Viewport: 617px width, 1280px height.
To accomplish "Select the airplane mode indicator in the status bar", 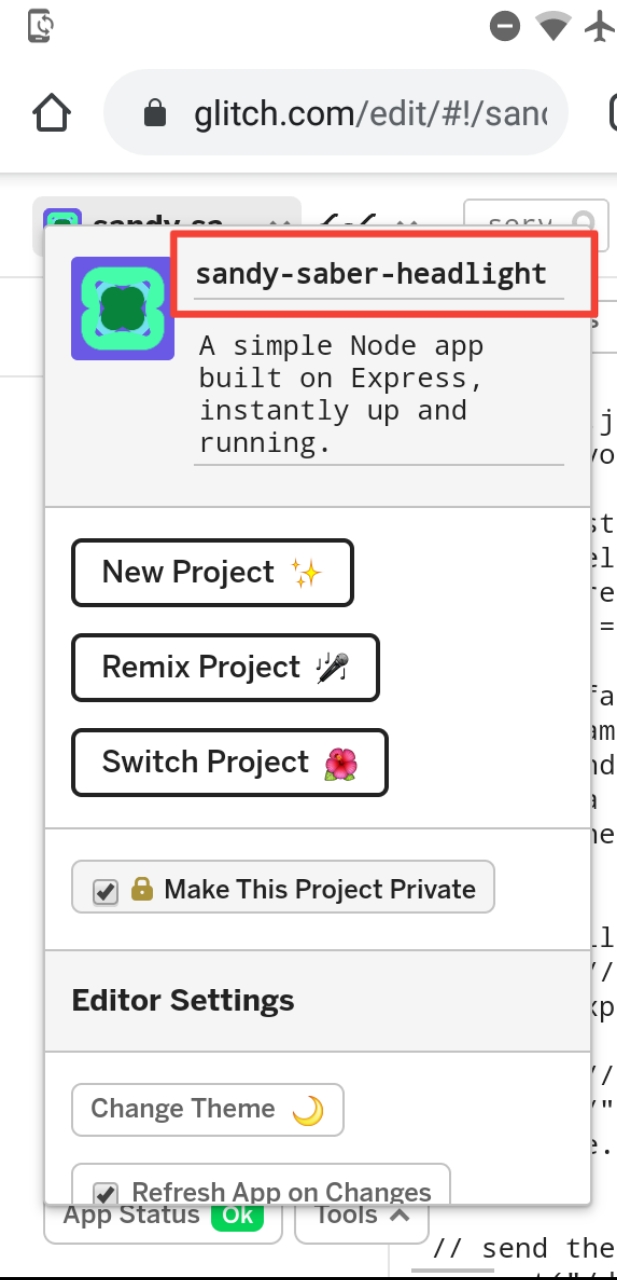I will coord(599,27).
